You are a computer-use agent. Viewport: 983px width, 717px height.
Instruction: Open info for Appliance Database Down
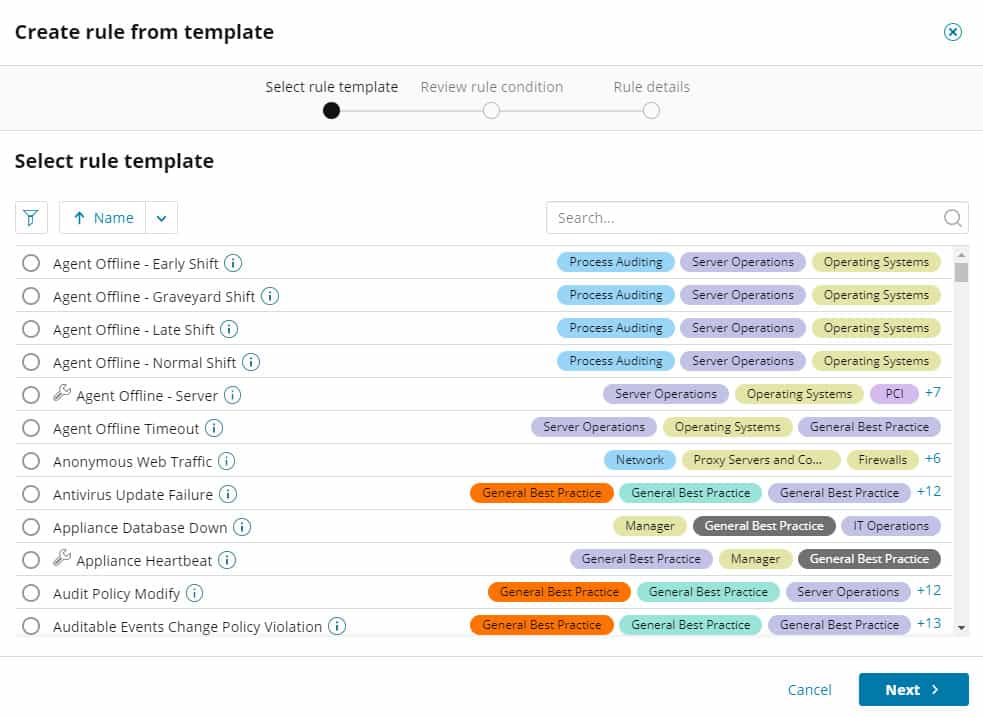[x=242, y=527]
